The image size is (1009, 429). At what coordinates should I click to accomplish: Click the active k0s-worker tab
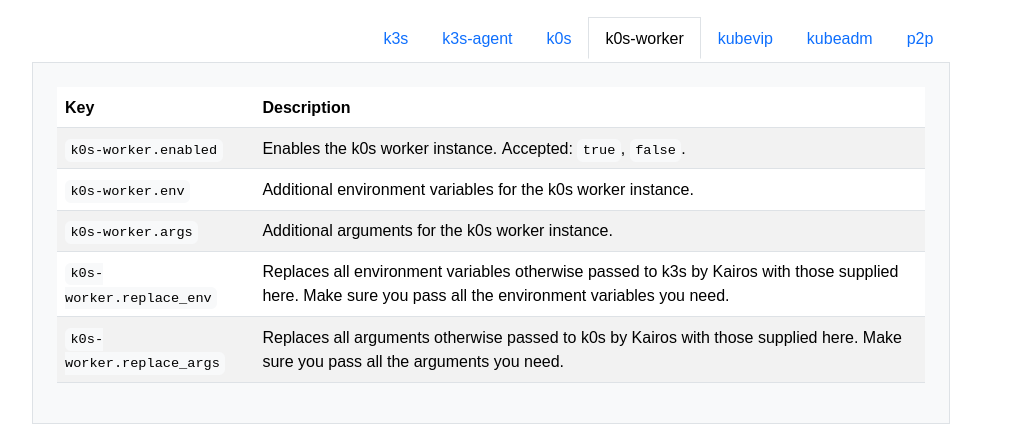[x=644, y=39]
